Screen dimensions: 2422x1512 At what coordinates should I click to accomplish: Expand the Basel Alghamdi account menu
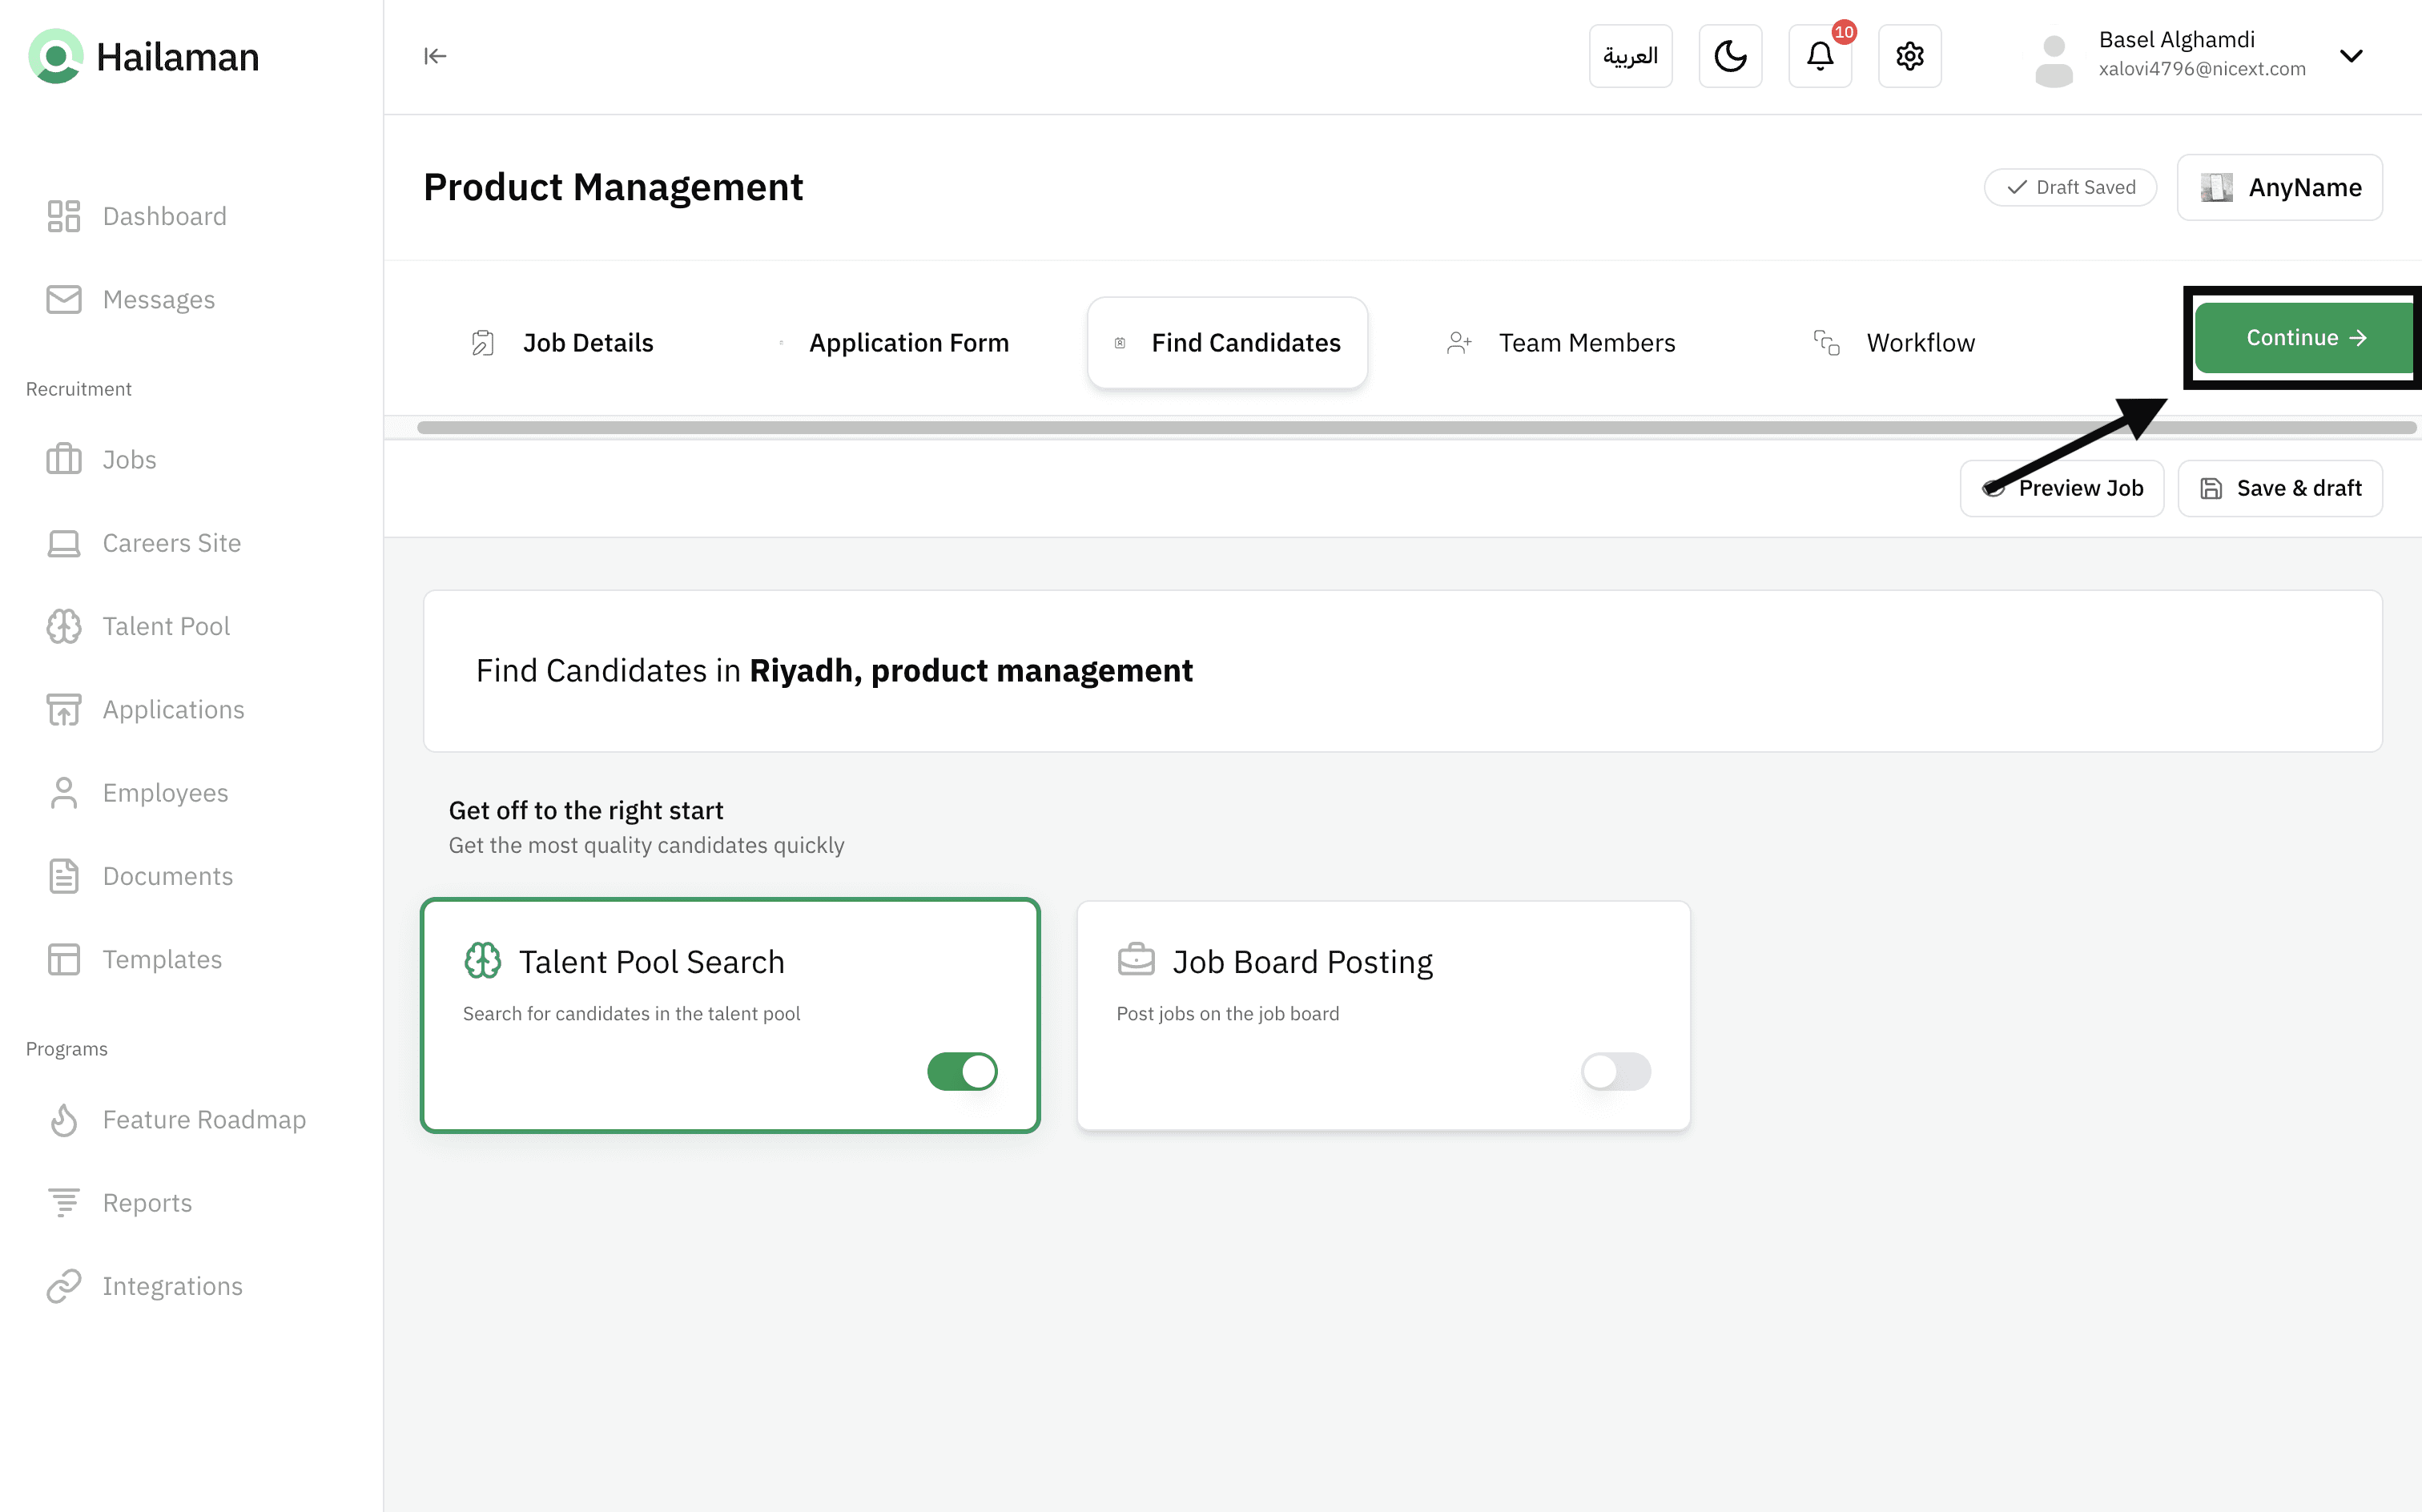pos(2351,56)
